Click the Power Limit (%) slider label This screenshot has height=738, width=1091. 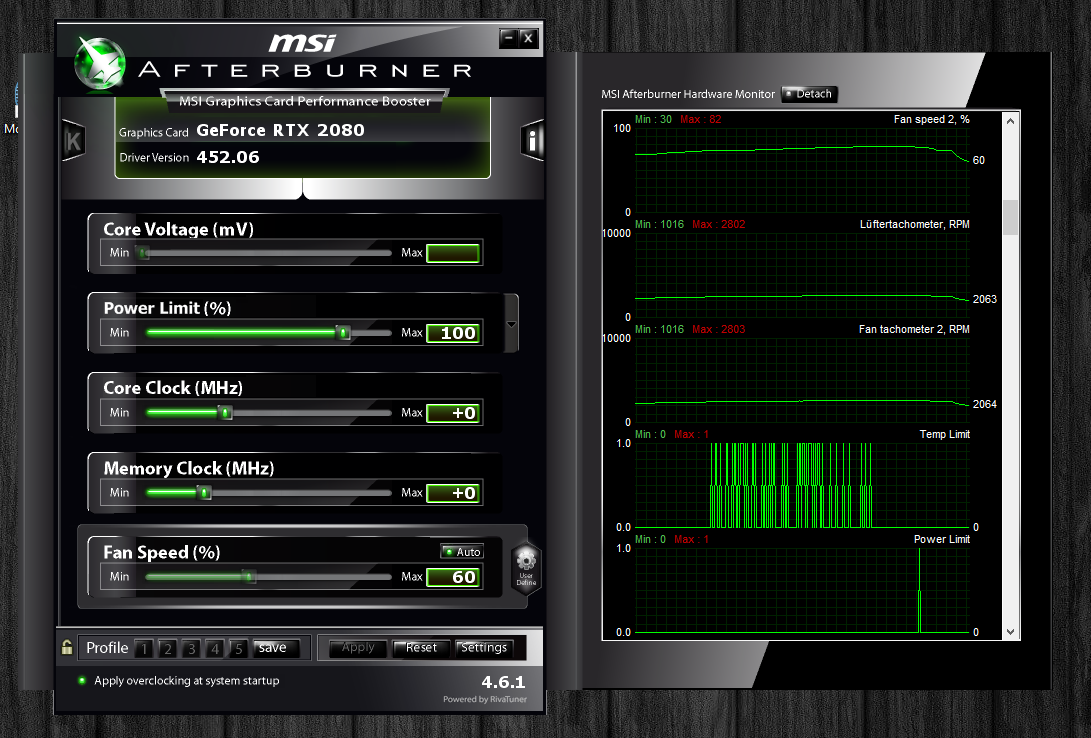tap(167, 308)
